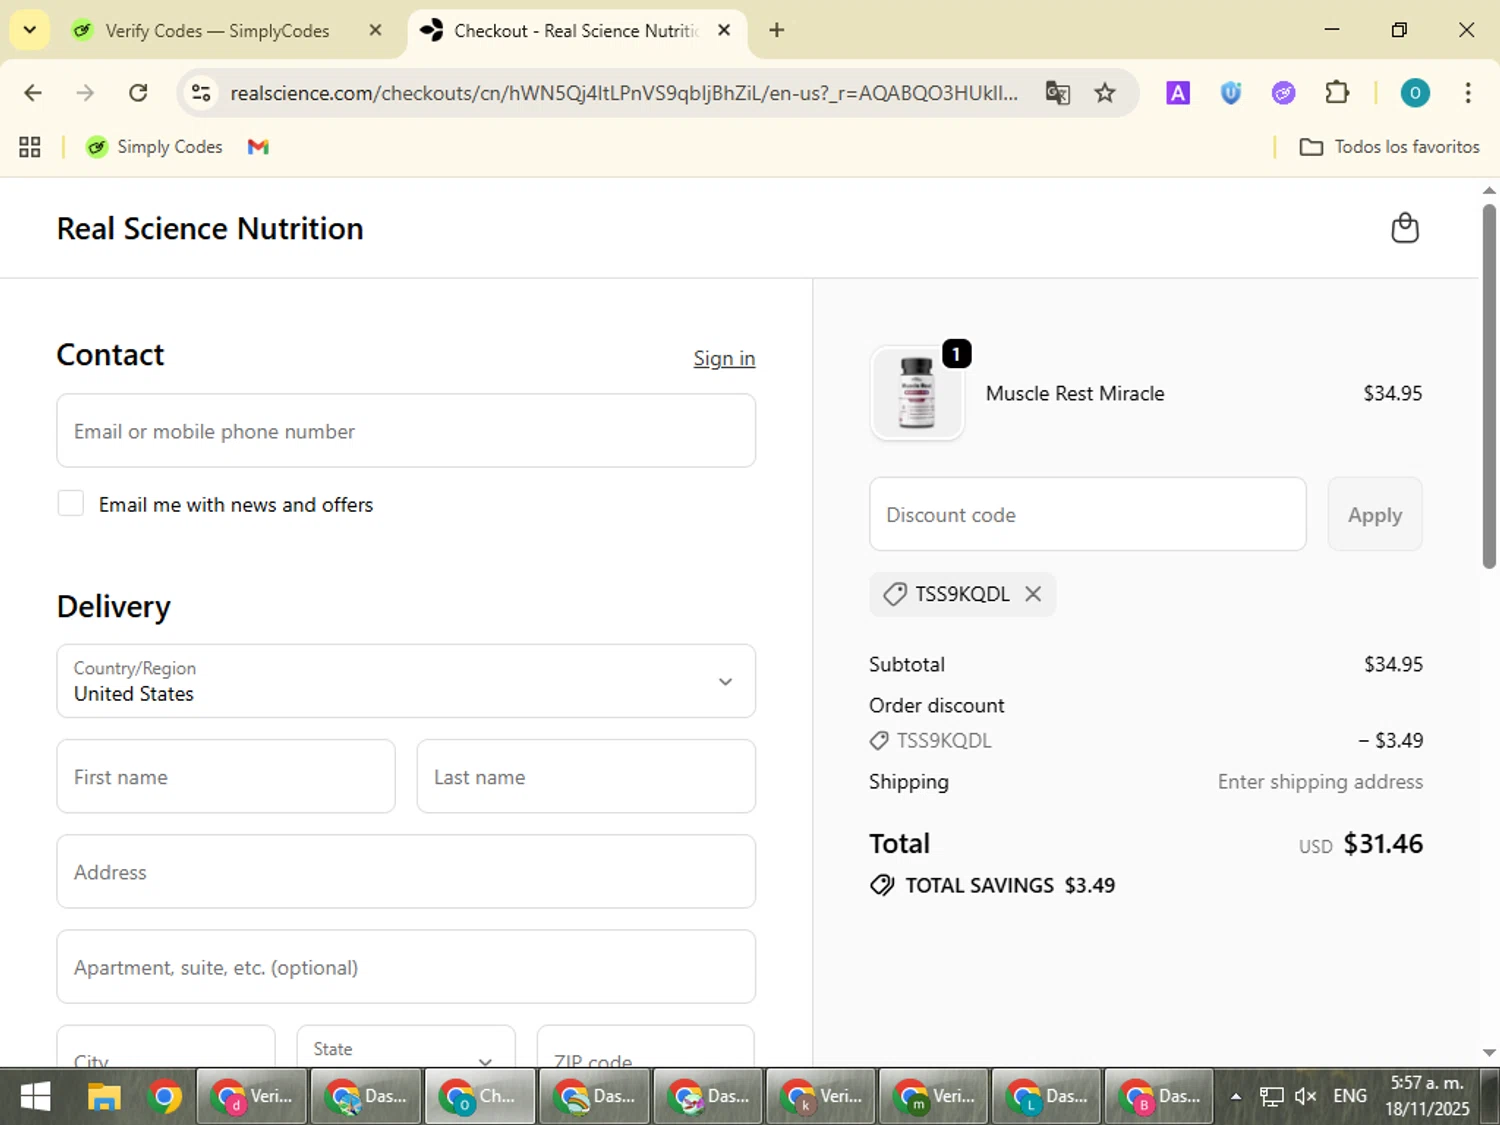Bookmark this page with the star icon

1104,93
